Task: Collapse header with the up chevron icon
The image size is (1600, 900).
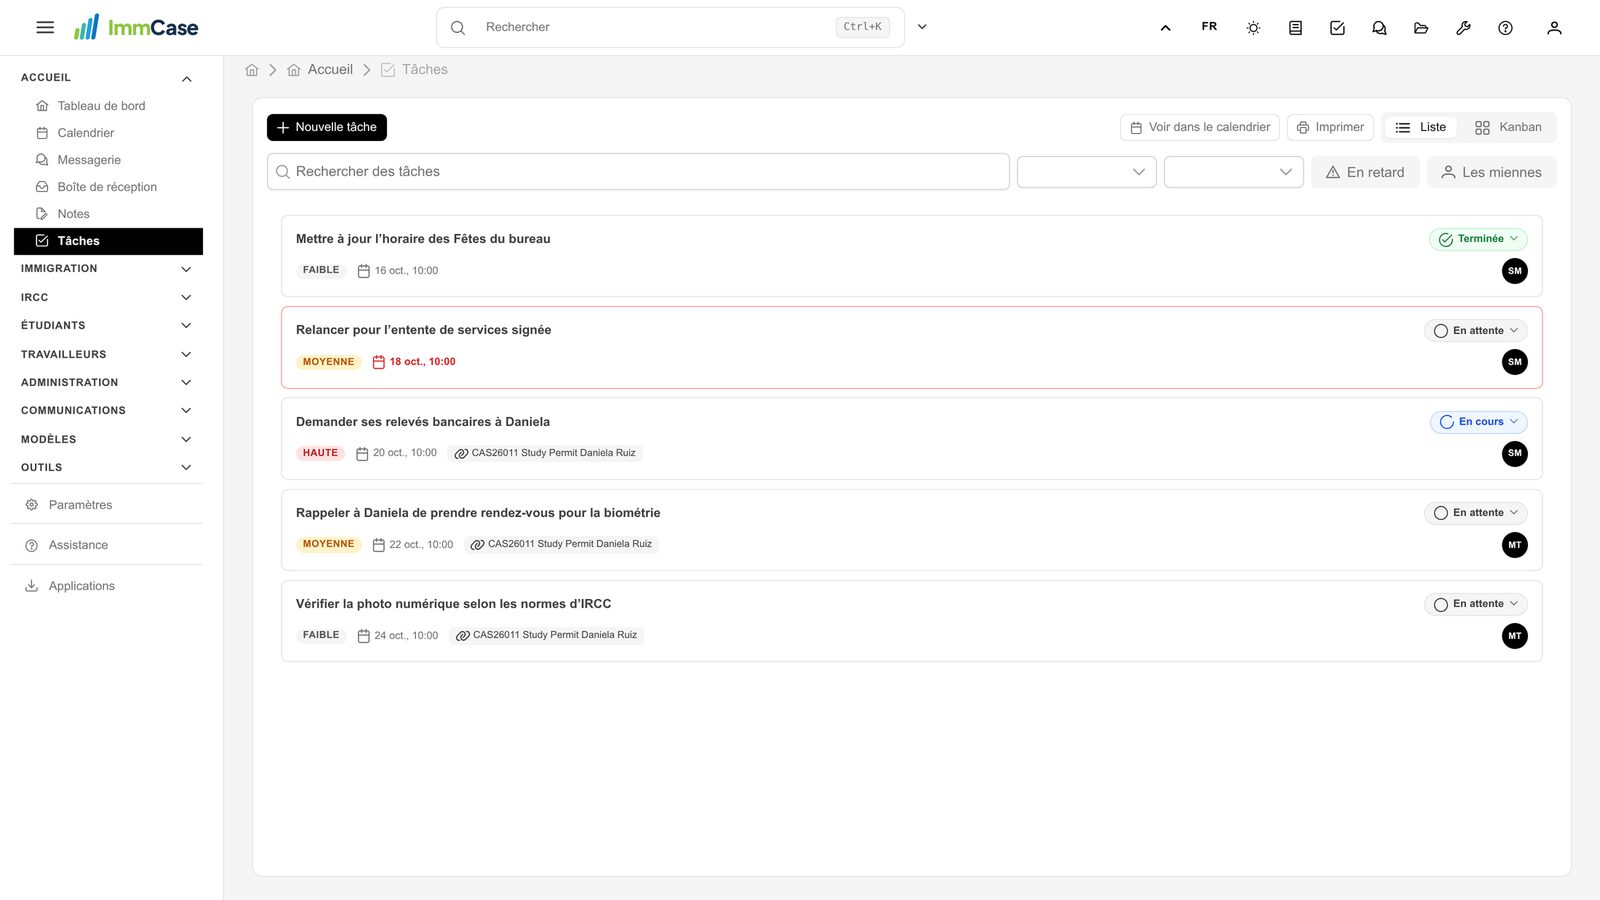Action: 1165,28
